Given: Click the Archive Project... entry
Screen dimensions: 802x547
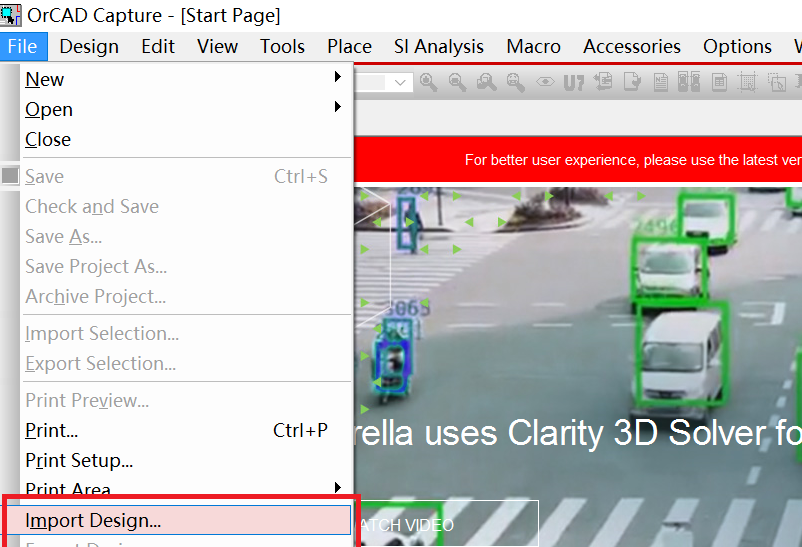Looking at the screenshot, I should [187, 296].
